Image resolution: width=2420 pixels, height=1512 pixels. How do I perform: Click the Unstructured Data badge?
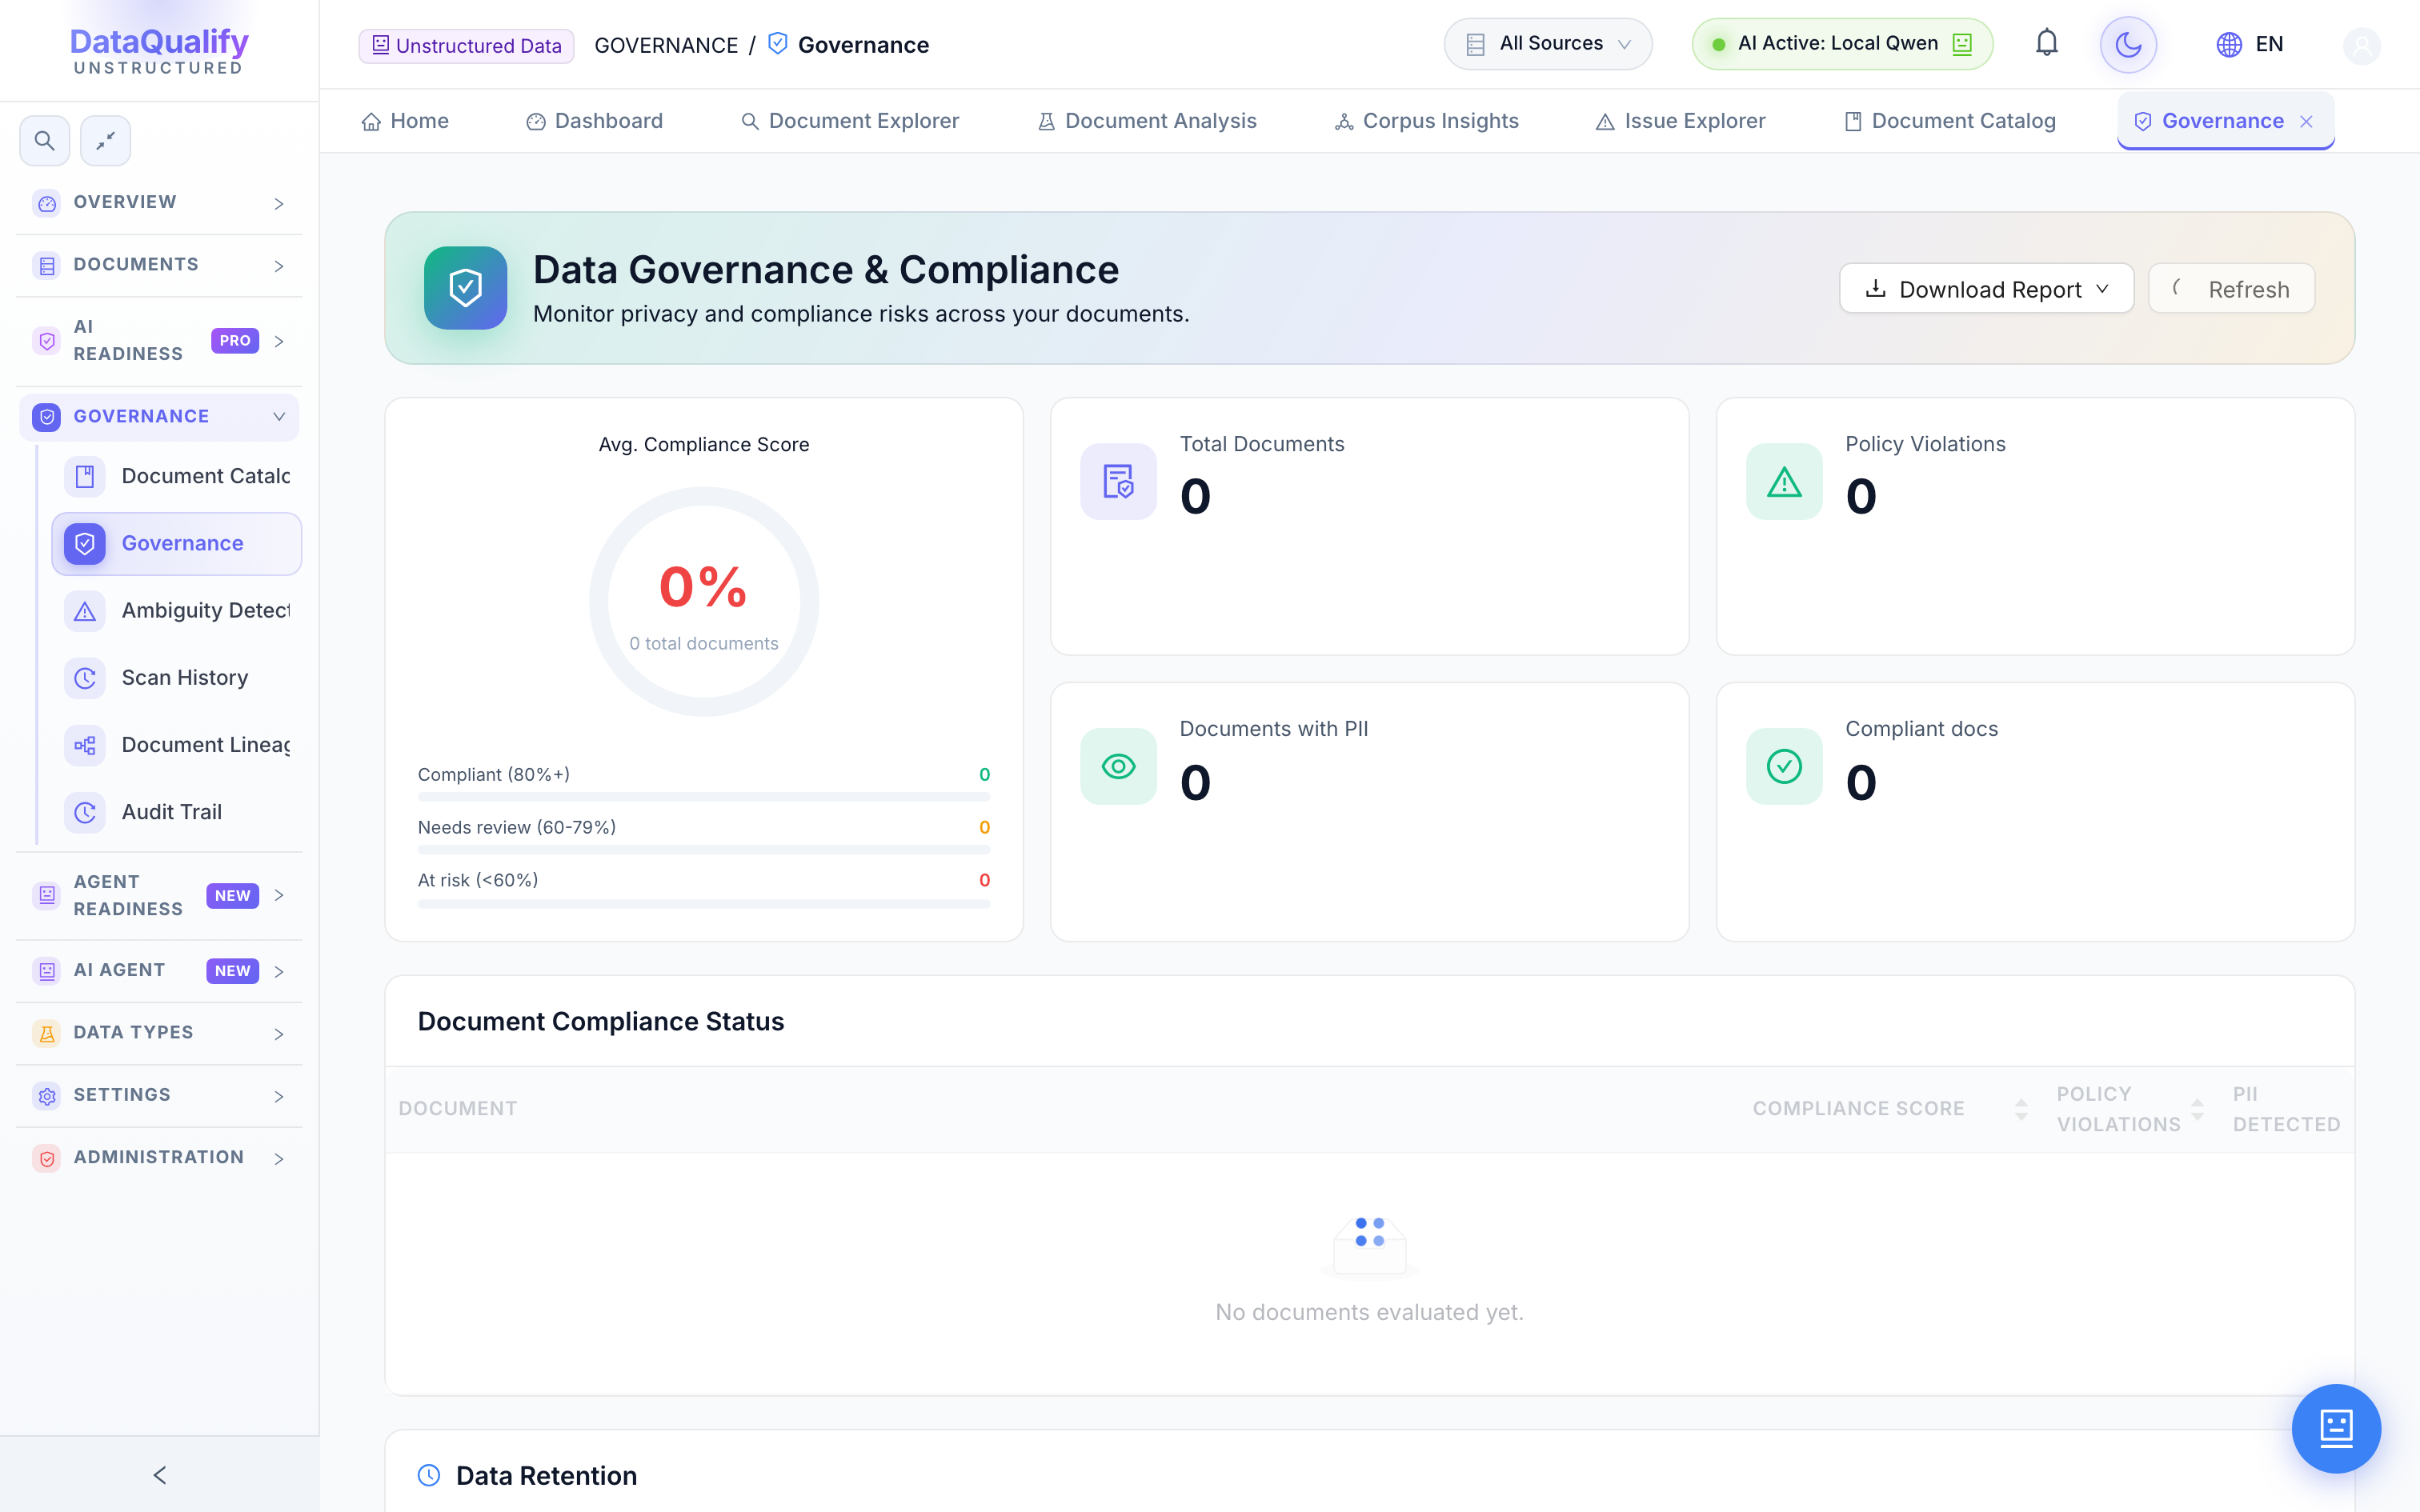pos(466,45)
